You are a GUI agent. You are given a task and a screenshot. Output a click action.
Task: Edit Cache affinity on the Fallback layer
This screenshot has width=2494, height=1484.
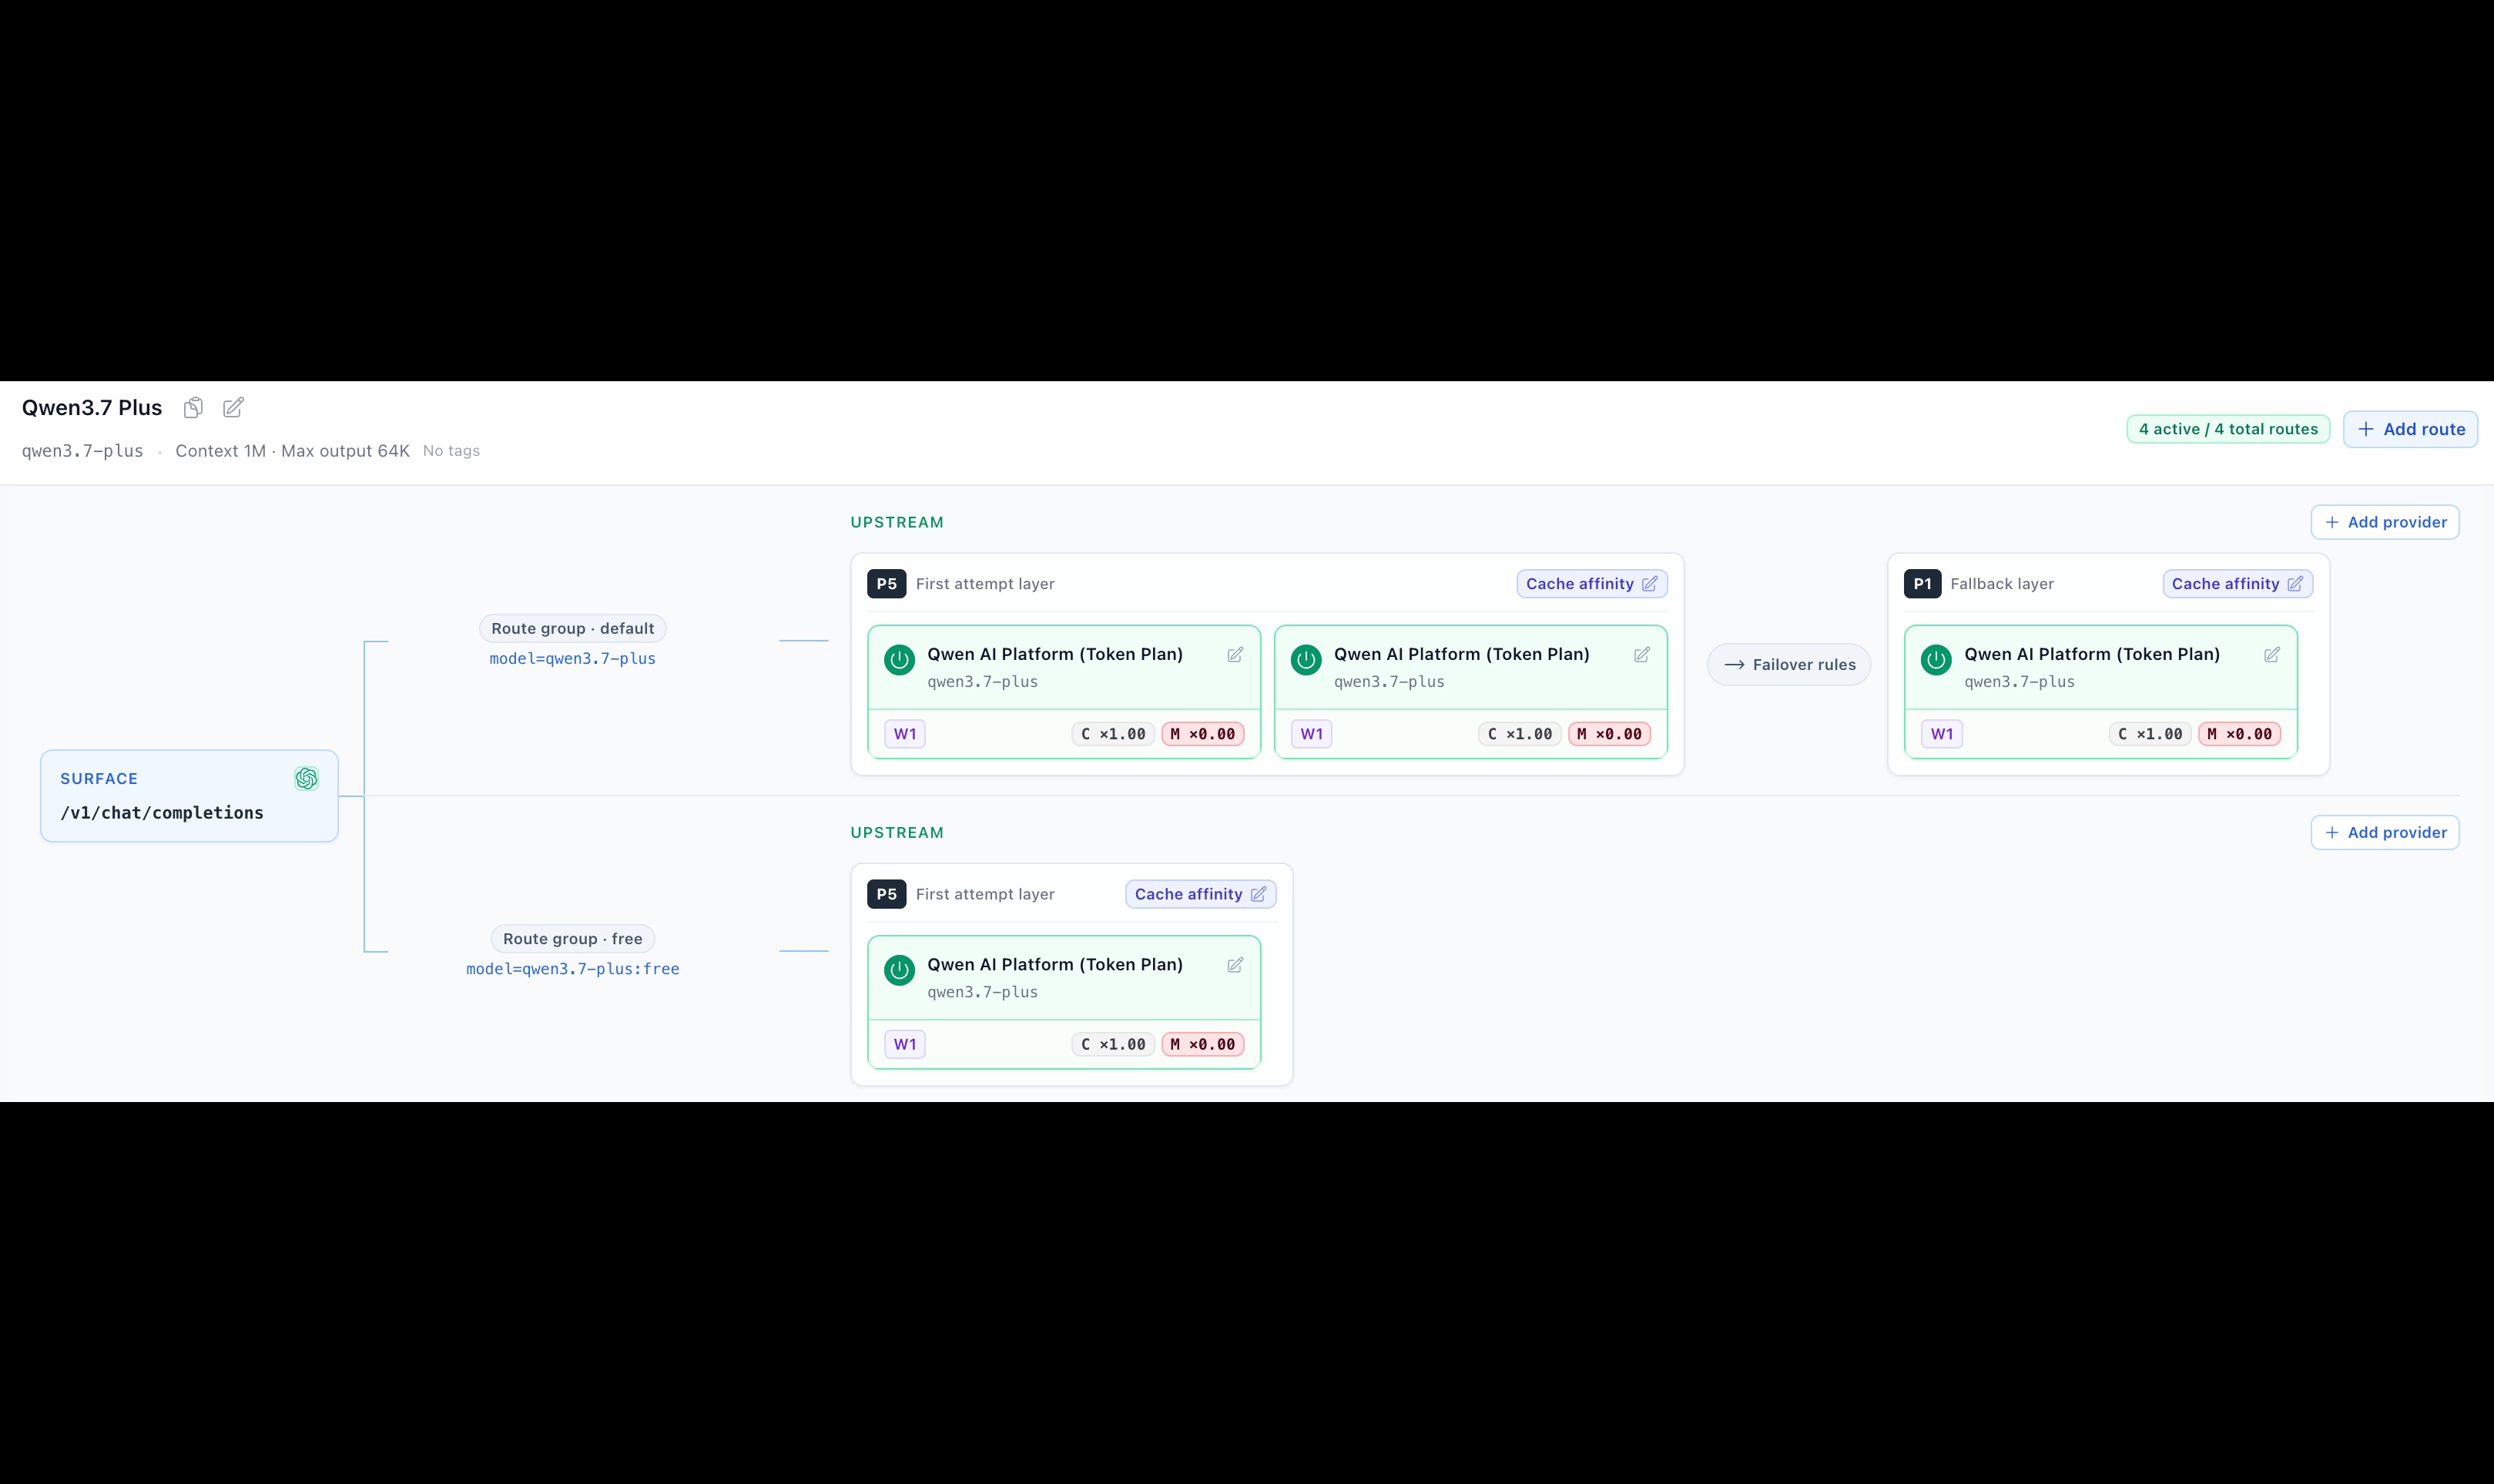click(2237, 584)
